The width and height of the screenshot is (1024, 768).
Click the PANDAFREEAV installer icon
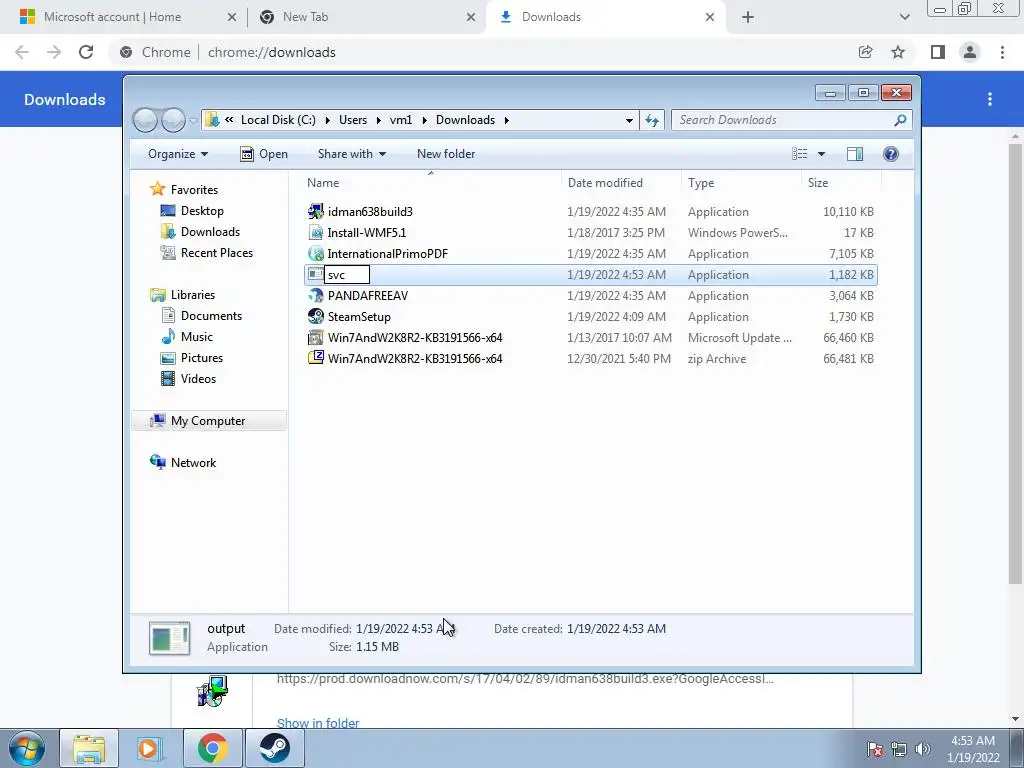coord(315,296)
